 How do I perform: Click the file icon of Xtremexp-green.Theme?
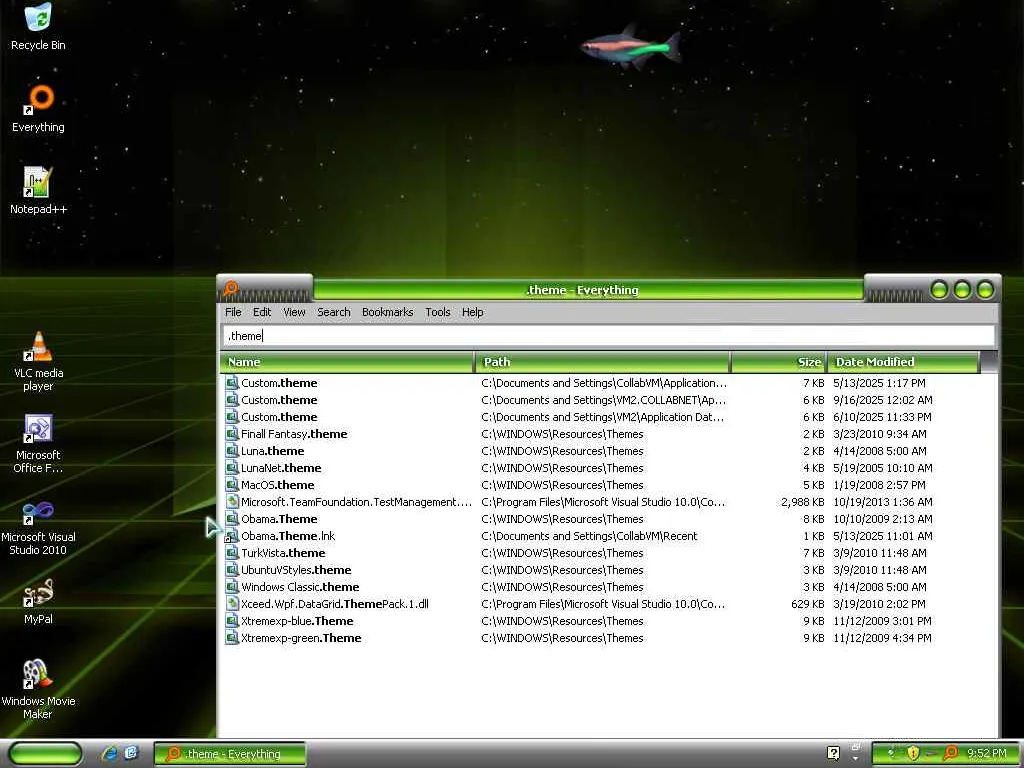click(x=232, y=637)
